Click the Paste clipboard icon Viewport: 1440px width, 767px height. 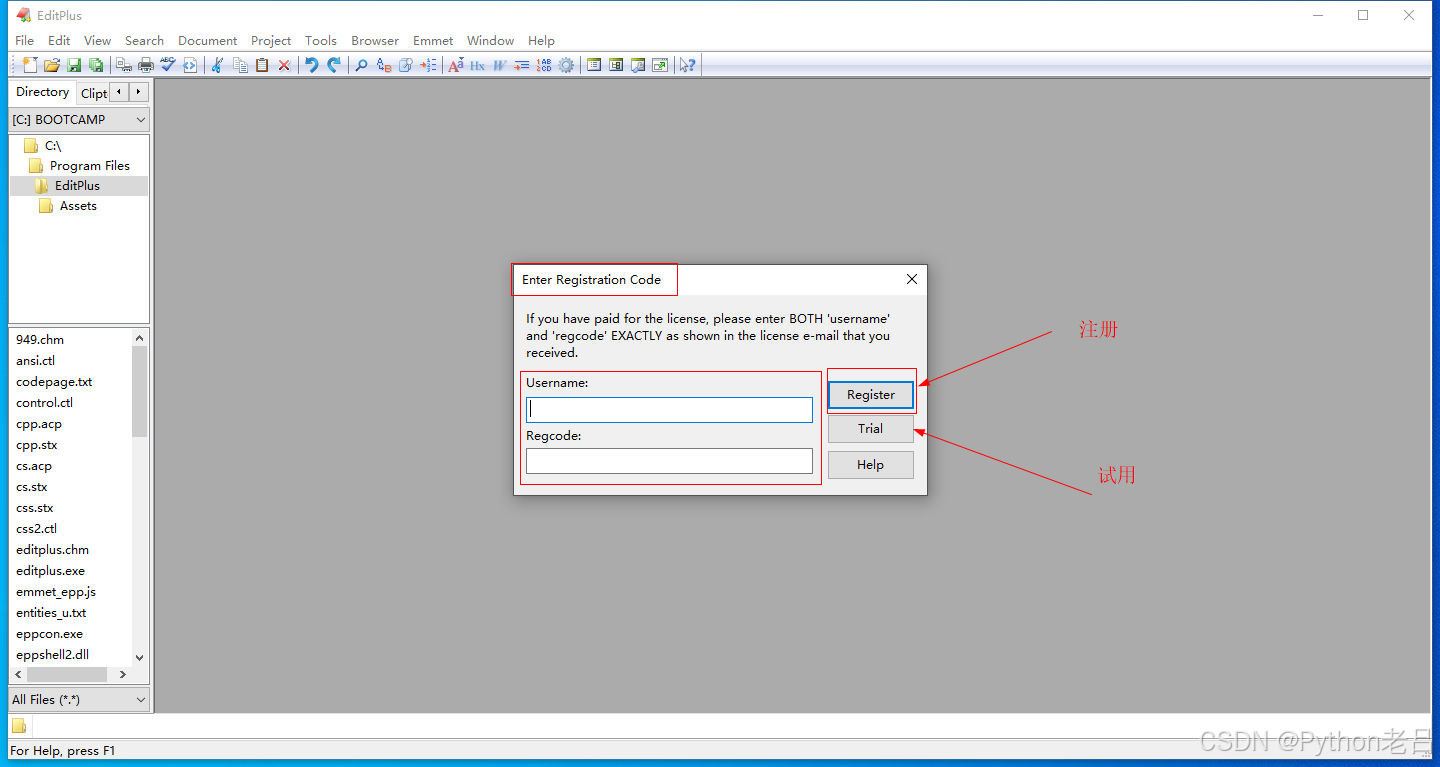[262, 65]
